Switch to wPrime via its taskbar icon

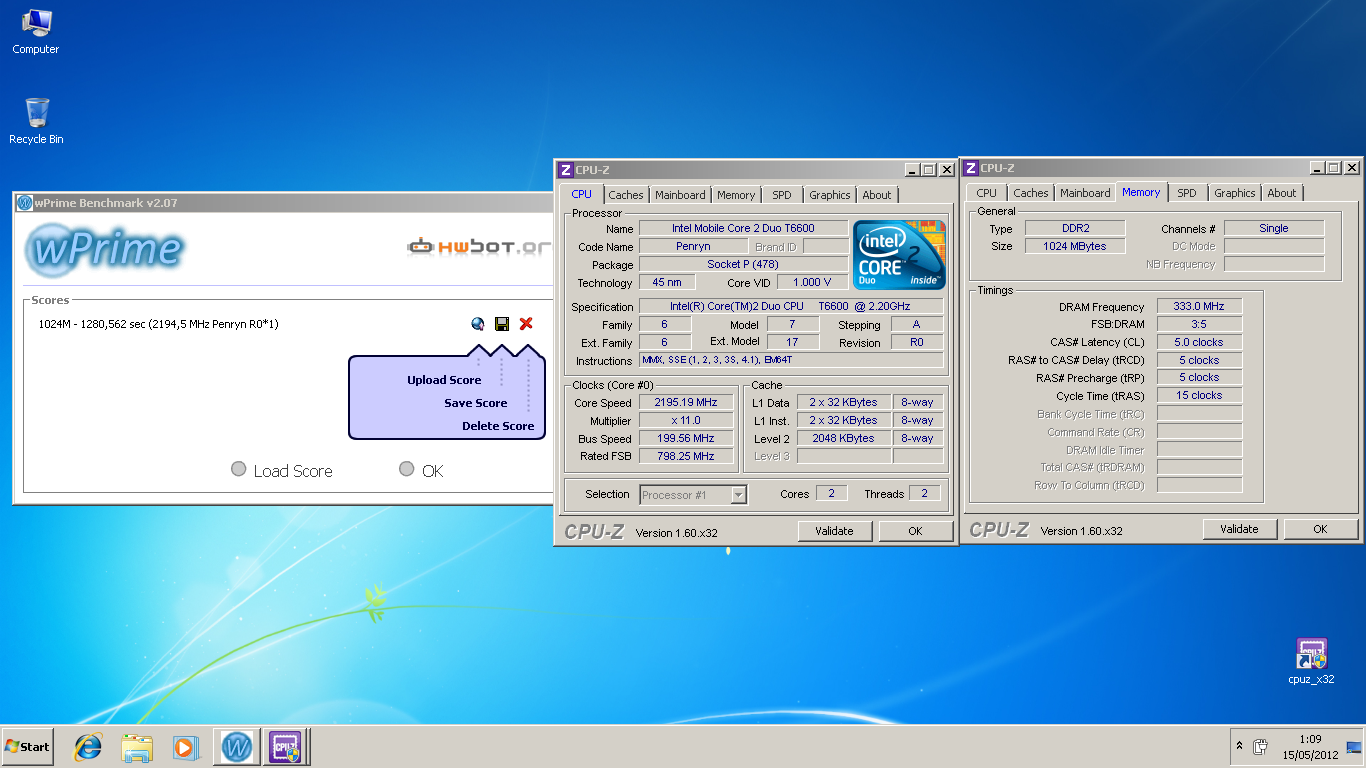[x=237, y=747]
